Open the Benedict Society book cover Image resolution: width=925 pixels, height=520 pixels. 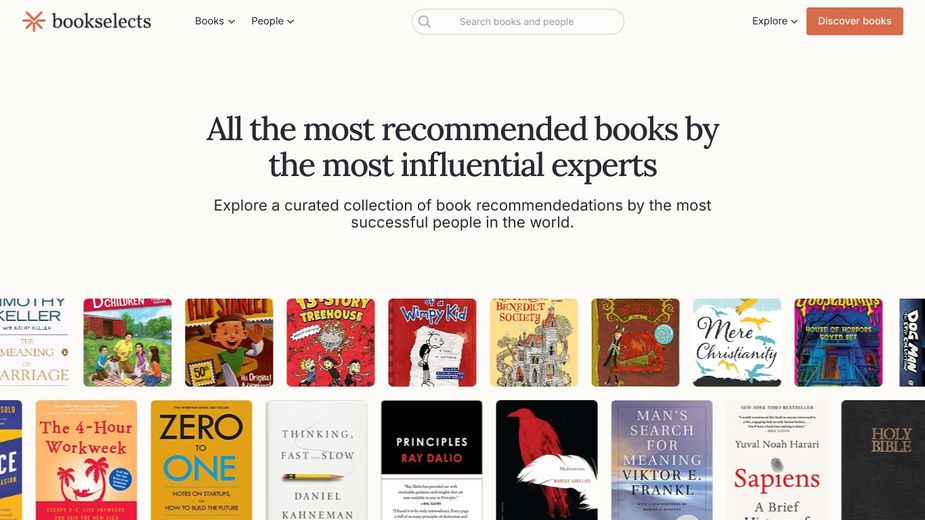tap(534, 342)
